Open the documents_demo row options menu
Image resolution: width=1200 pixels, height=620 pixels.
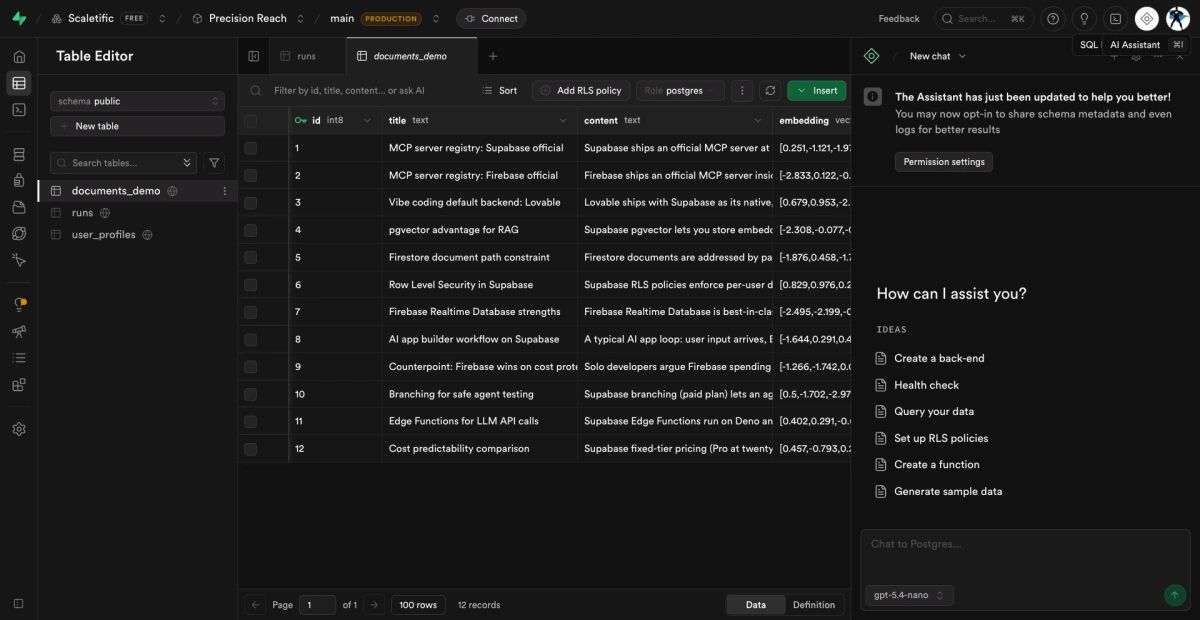click(224, 190)
